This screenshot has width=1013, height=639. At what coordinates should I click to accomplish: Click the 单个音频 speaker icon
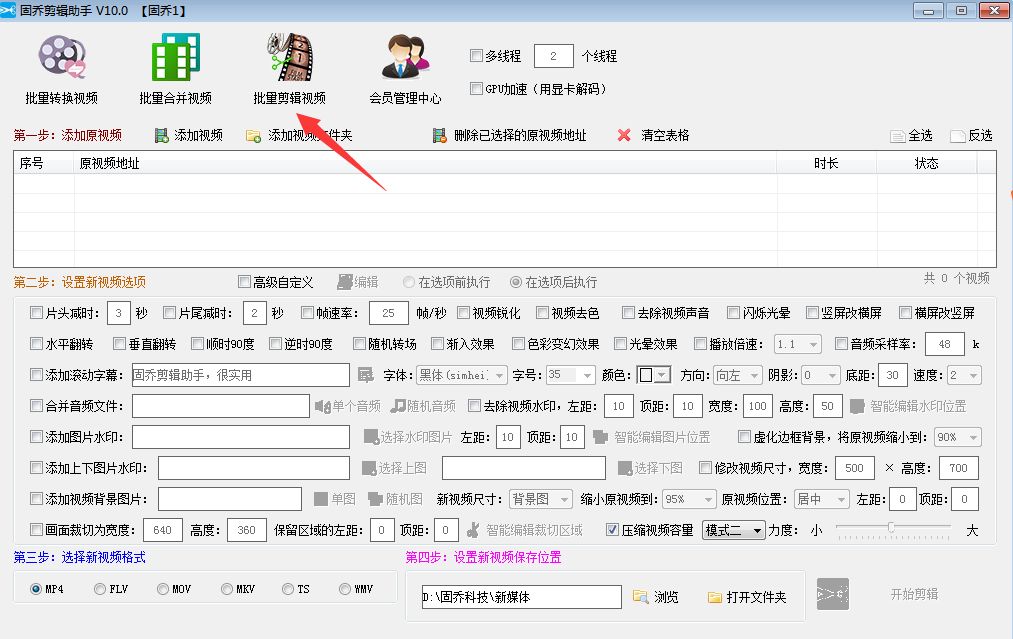coord(322,406)
